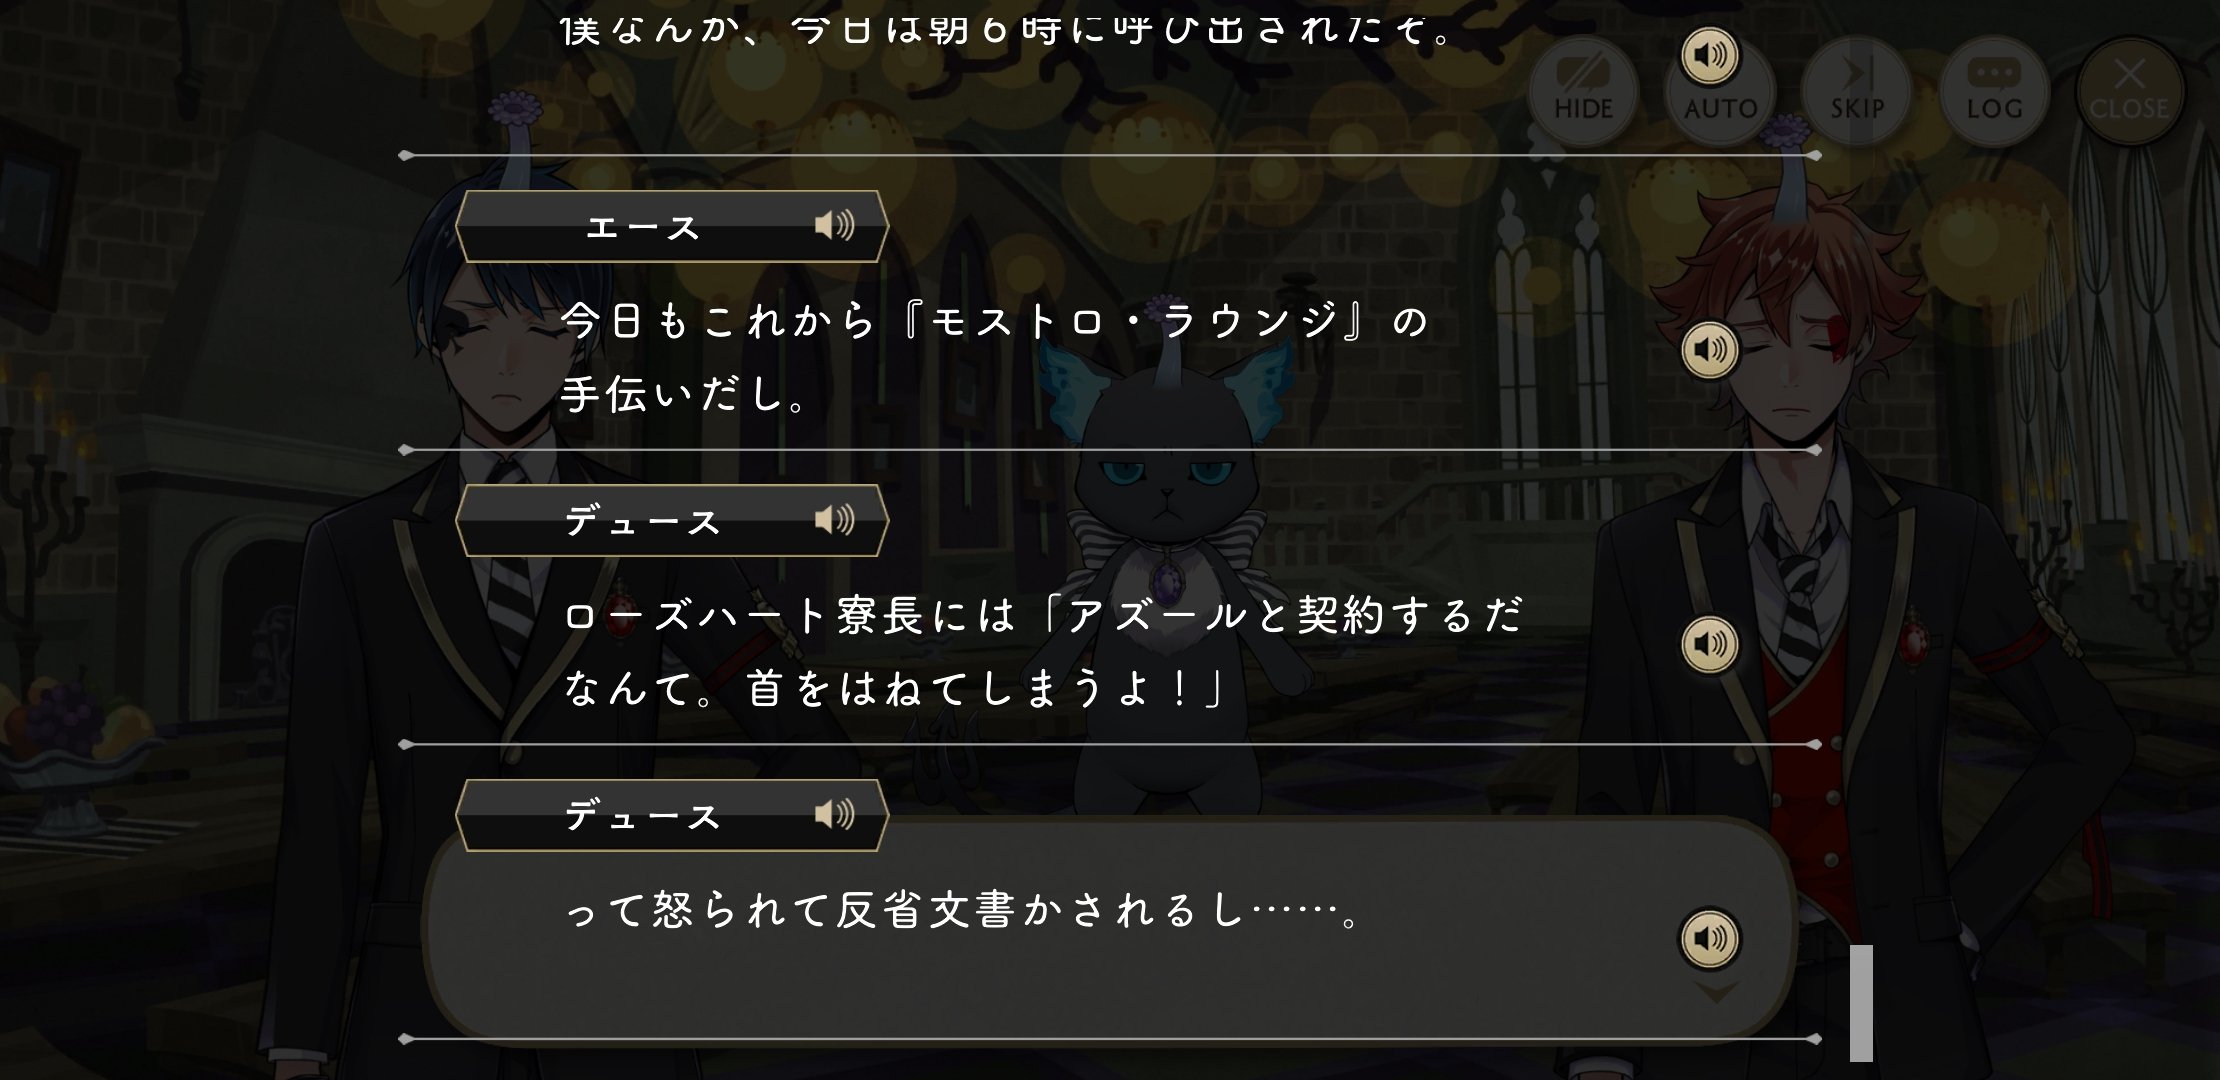Skip the story with SKIP button
This screenshot has width=2220, height=1080.
point(1857,91)
